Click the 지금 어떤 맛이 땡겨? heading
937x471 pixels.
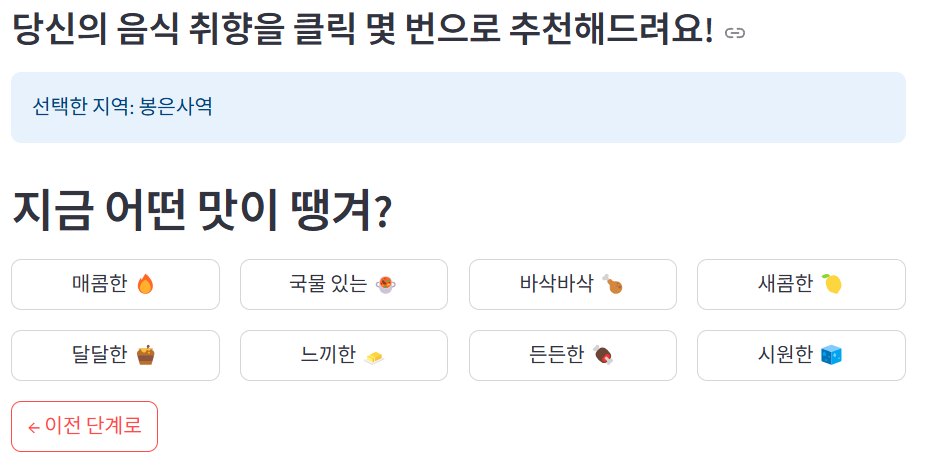click(x=203, y=210)
